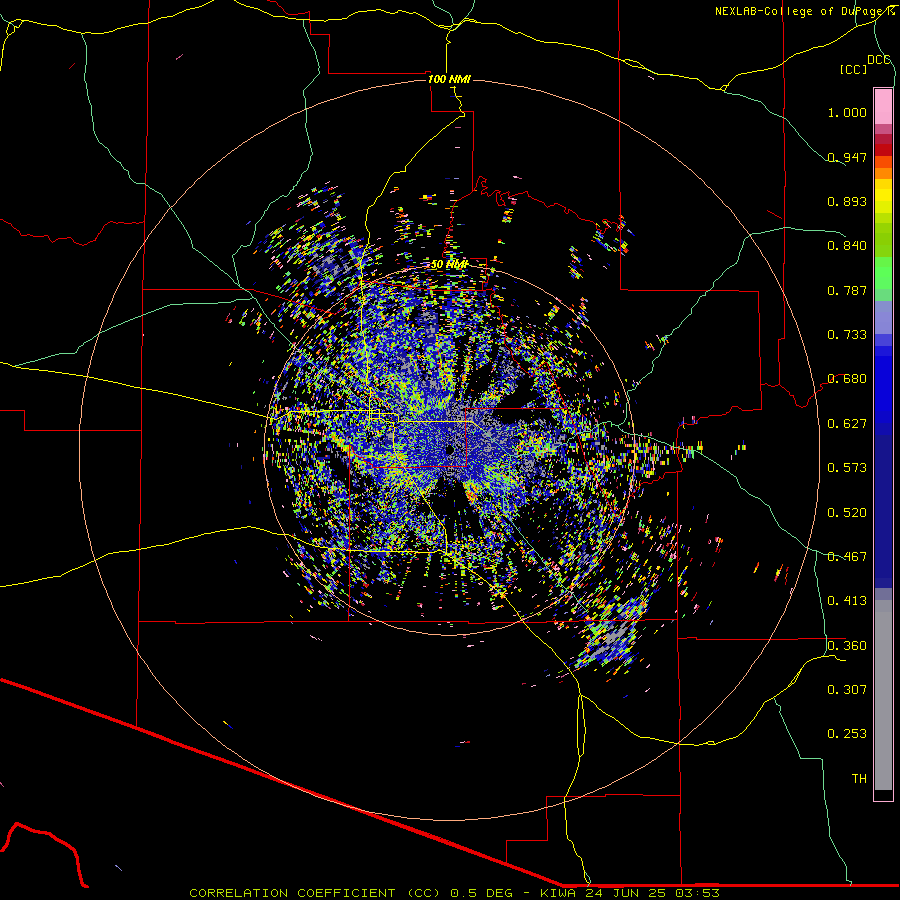The width and height of the screenshot is (900, 900).
Task: Click the 50 NMI range ring label
Action: tap(449, 265)
